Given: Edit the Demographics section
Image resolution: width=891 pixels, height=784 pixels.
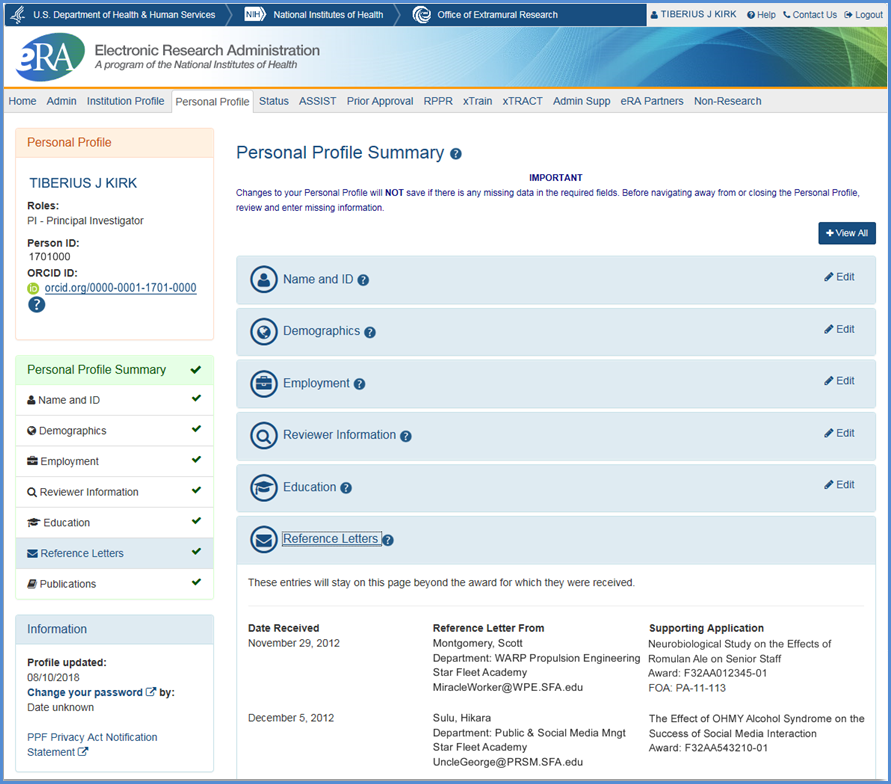Looking at the screenshot, I should coord(839,330).
